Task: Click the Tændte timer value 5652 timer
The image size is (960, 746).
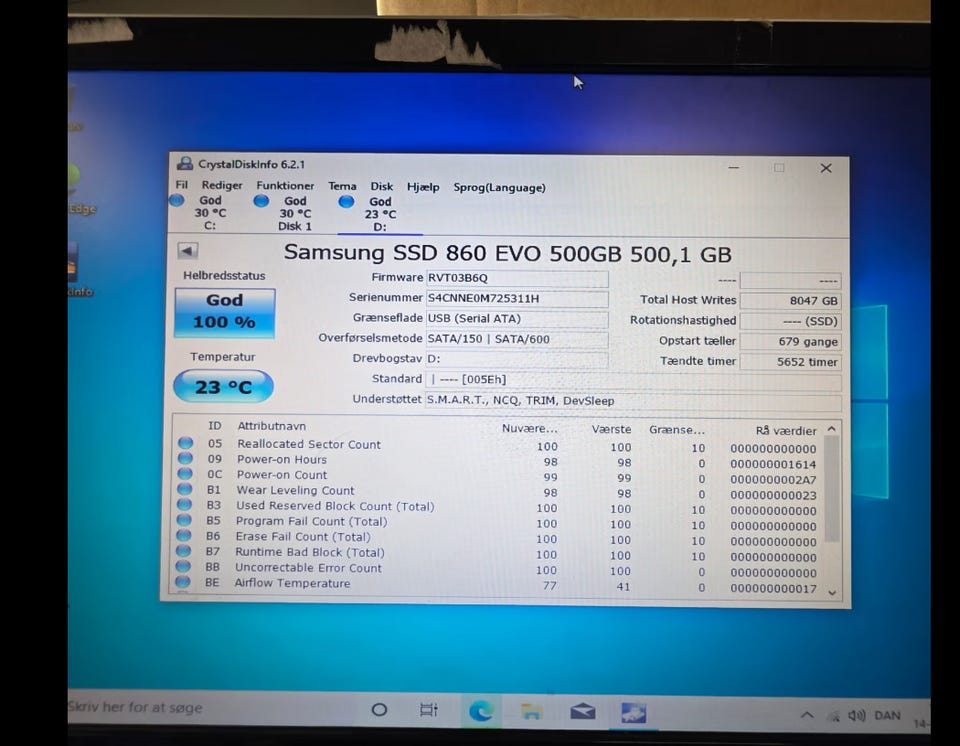Action: (x=790, y=362)
